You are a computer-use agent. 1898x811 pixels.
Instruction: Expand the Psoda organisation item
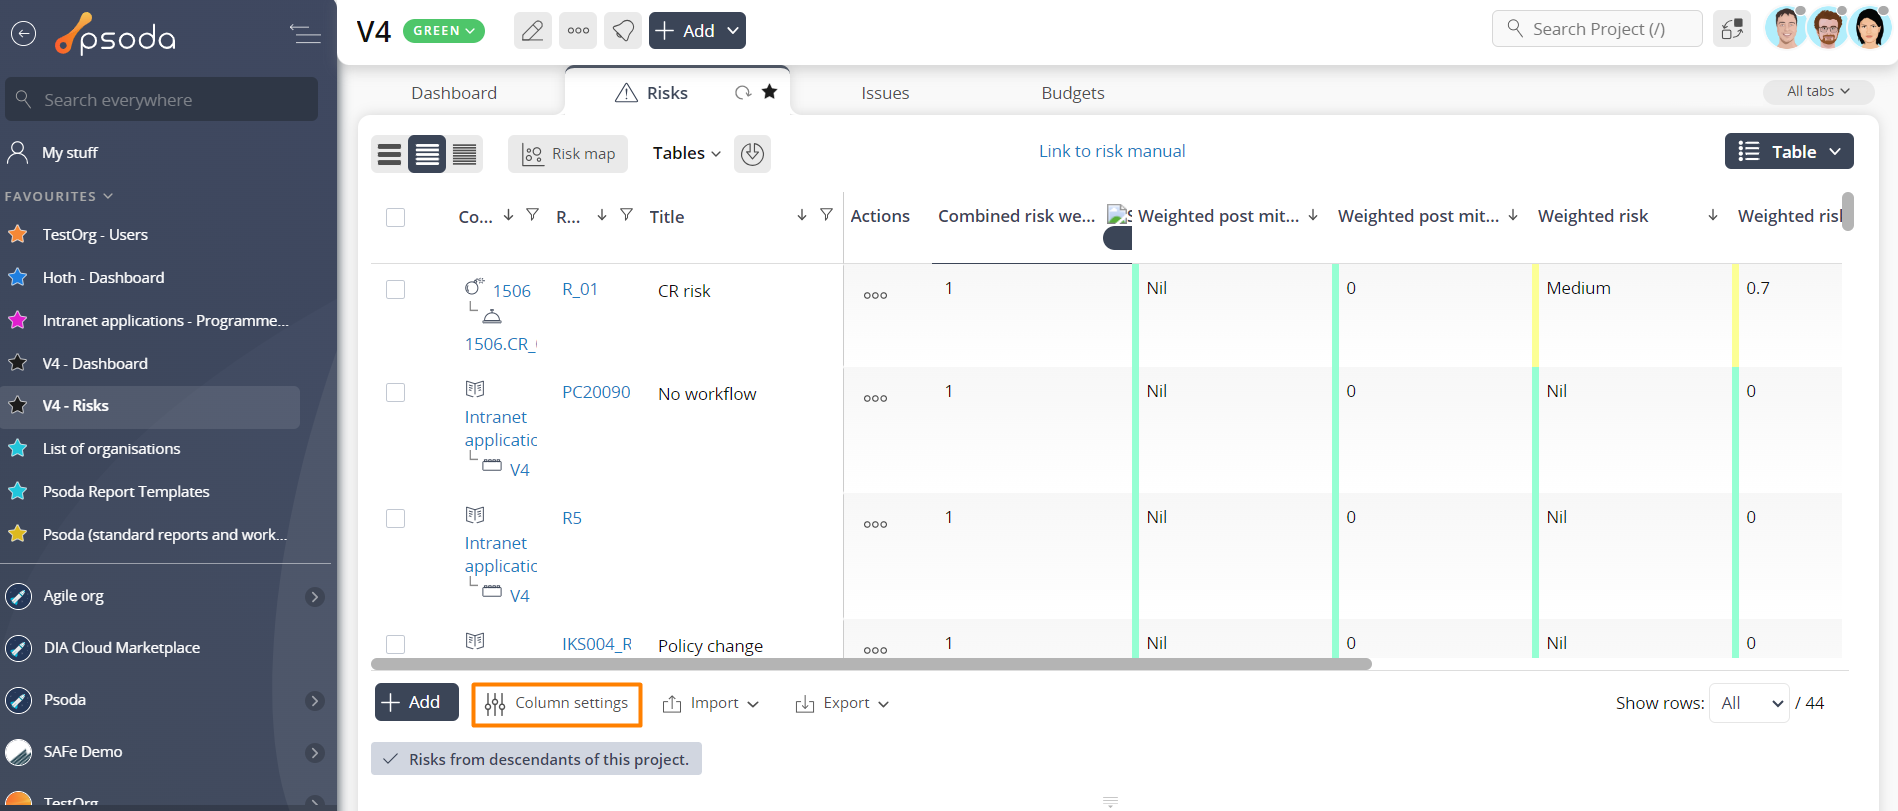[x=314, y=701]
